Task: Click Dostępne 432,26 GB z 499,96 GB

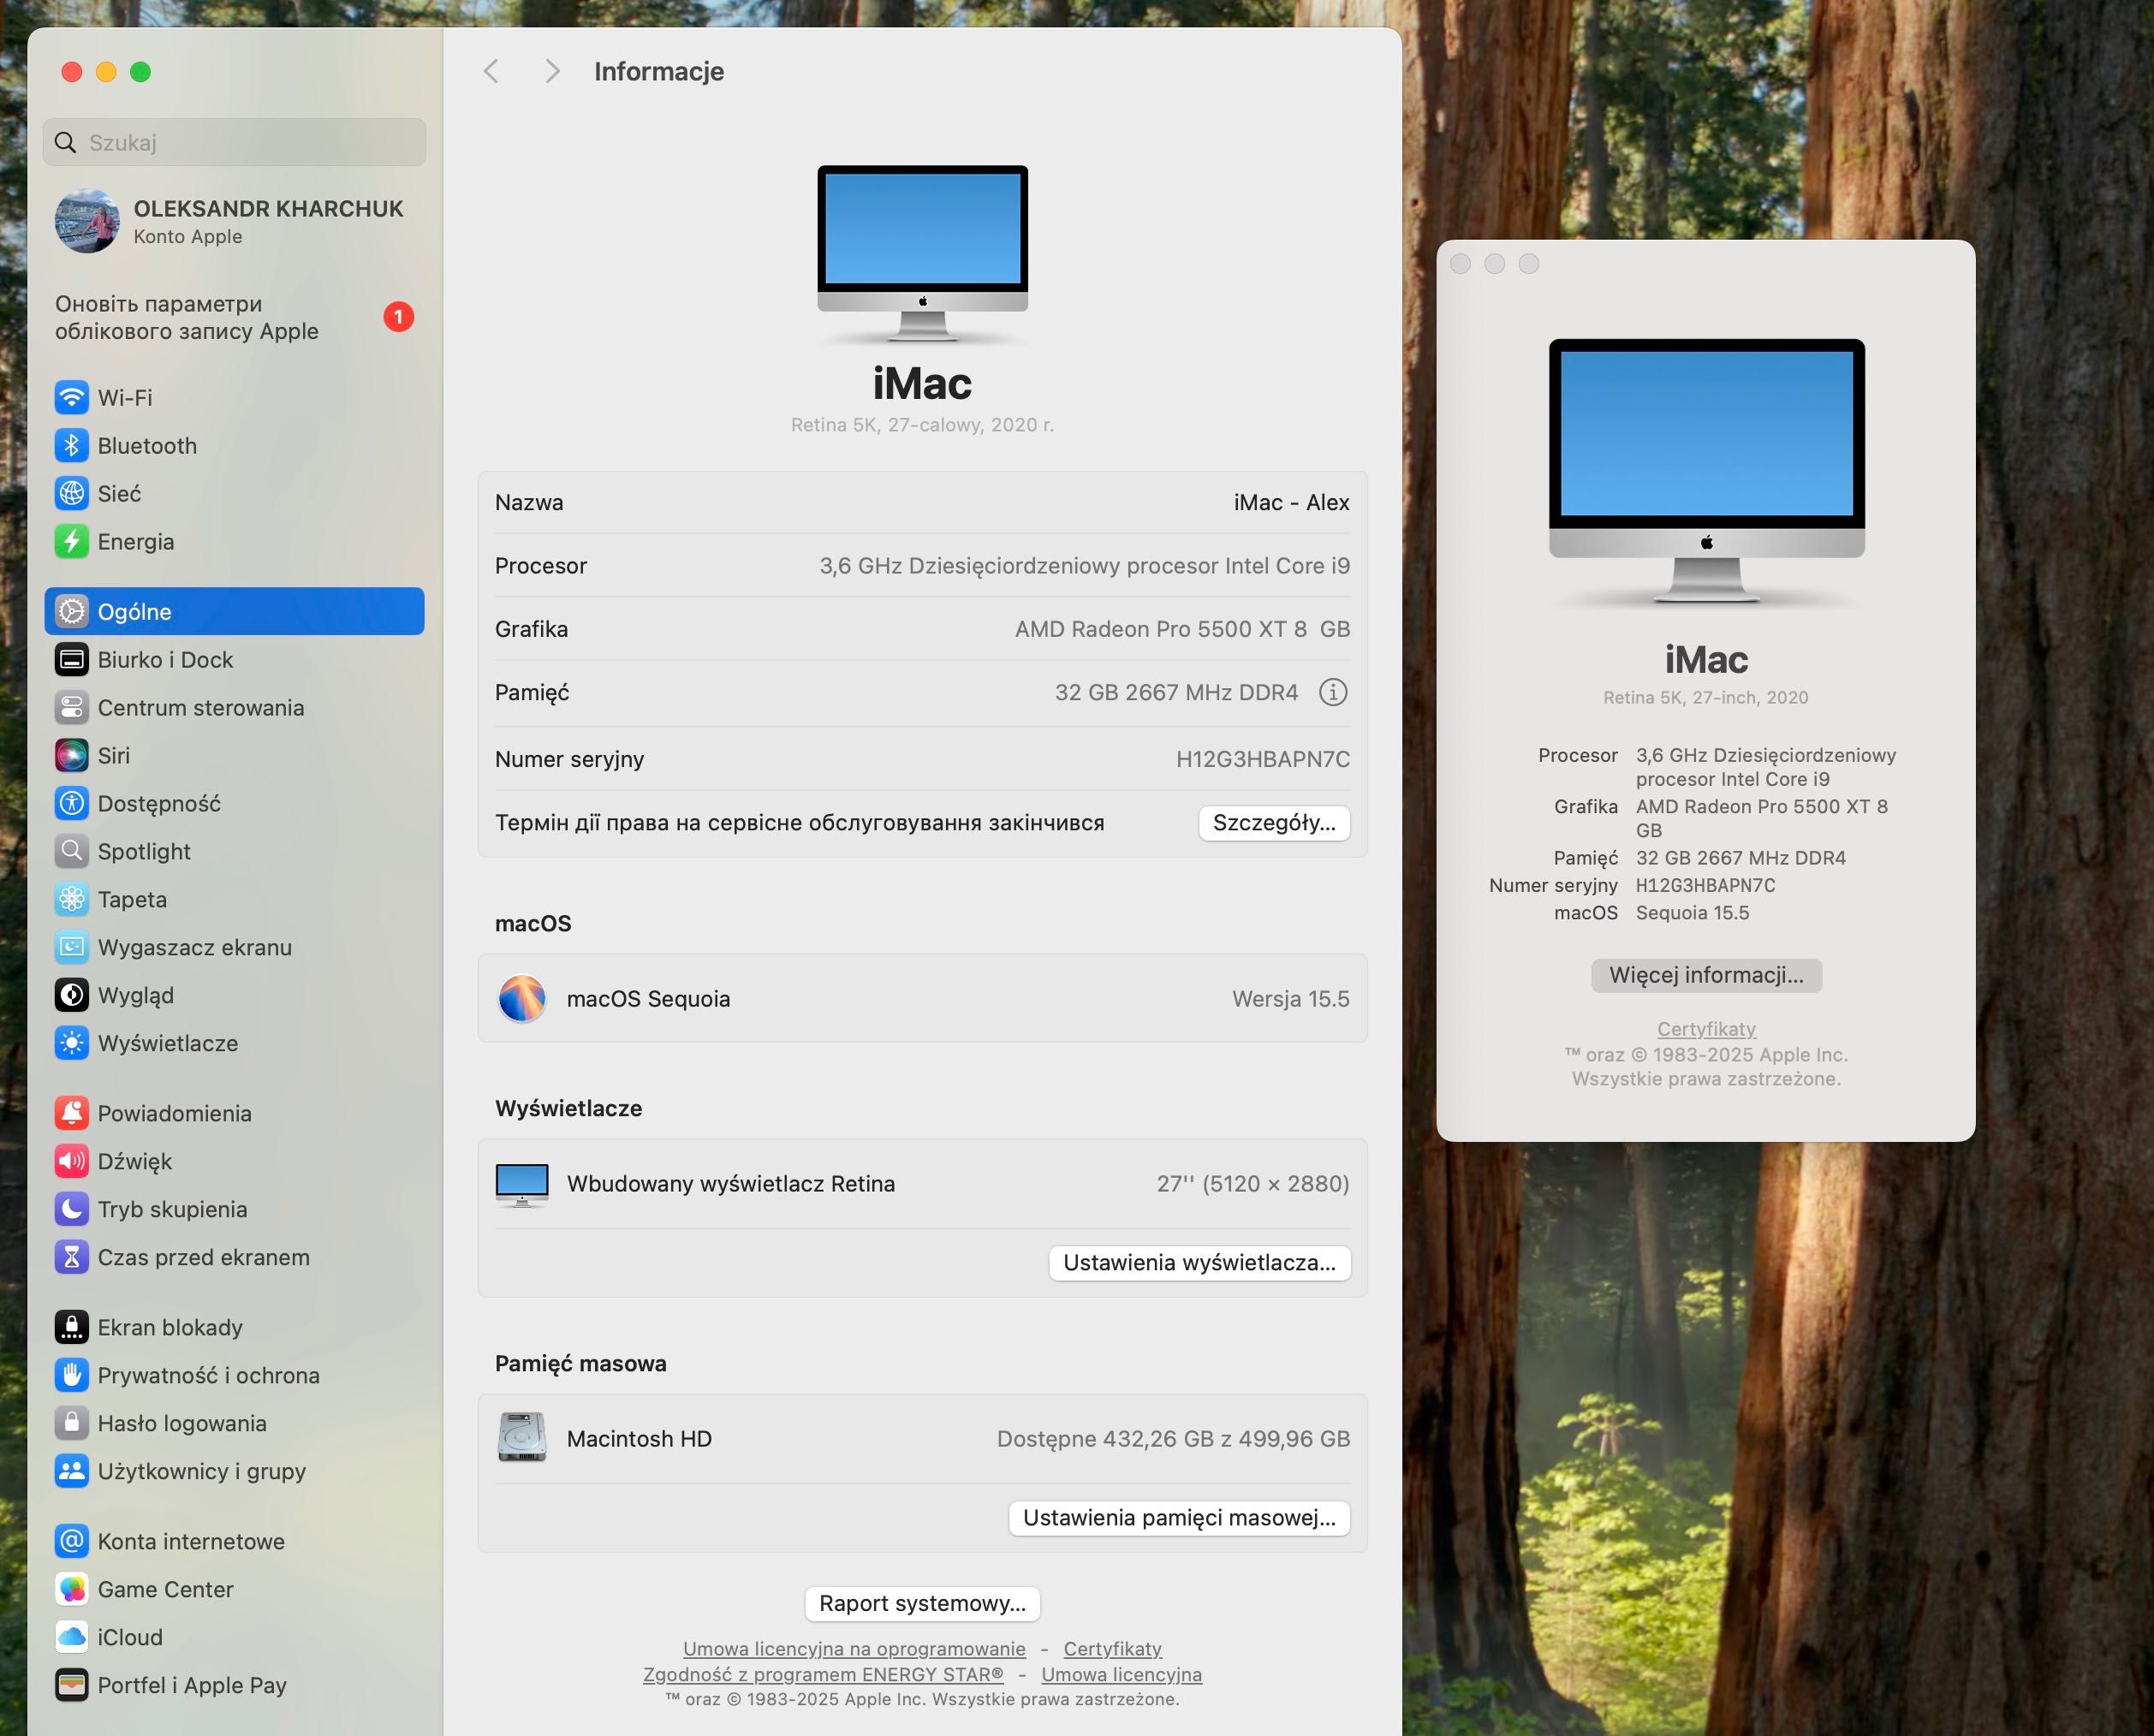Action: pyautogui.click(x=1173, y=1439)
